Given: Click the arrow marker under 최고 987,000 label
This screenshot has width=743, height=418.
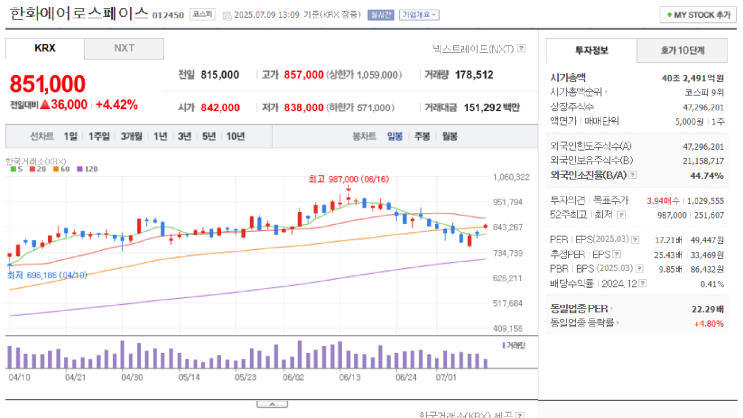Looking at the screenshot, I should [349, 188].
